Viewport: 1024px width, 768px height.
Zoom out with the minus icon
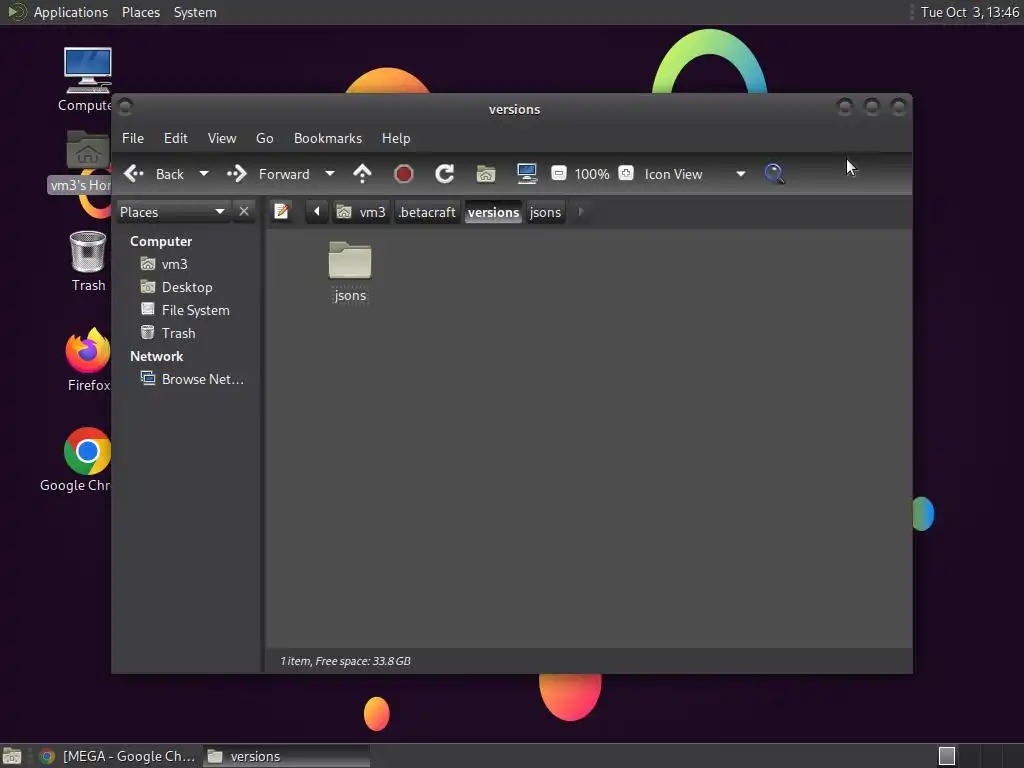[x=558, y=173]
